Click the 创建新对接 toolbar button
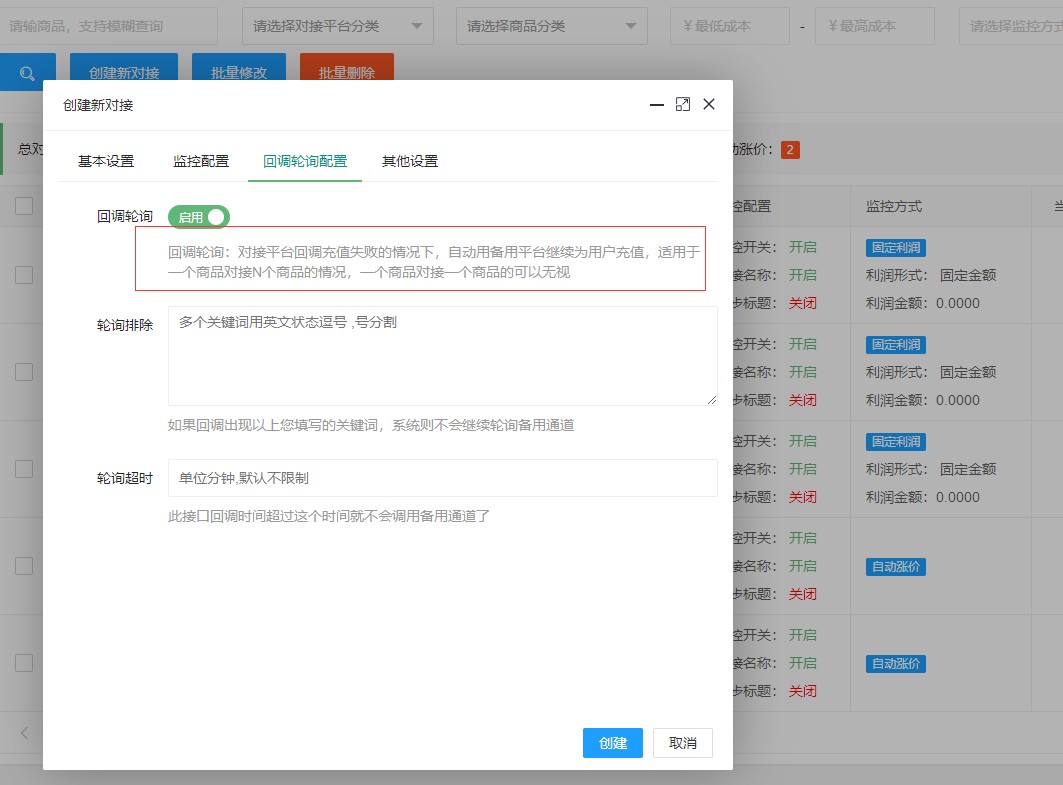Screen dimensions: 1063x785 click(124, 67)
